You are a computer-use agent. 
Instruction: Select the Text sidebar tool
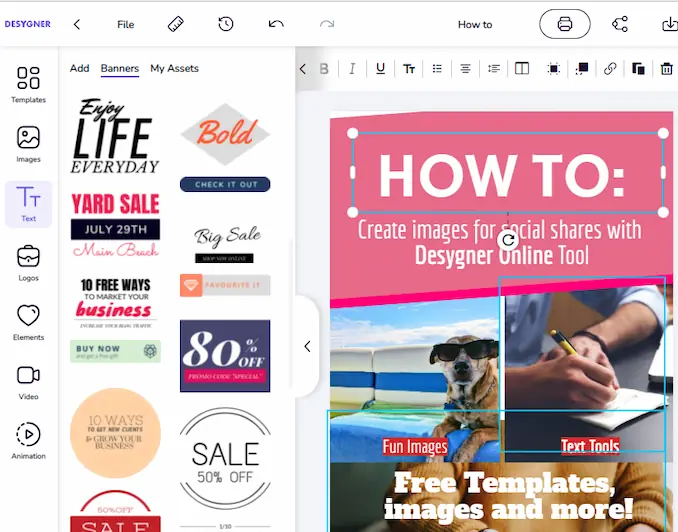point(29,204)
